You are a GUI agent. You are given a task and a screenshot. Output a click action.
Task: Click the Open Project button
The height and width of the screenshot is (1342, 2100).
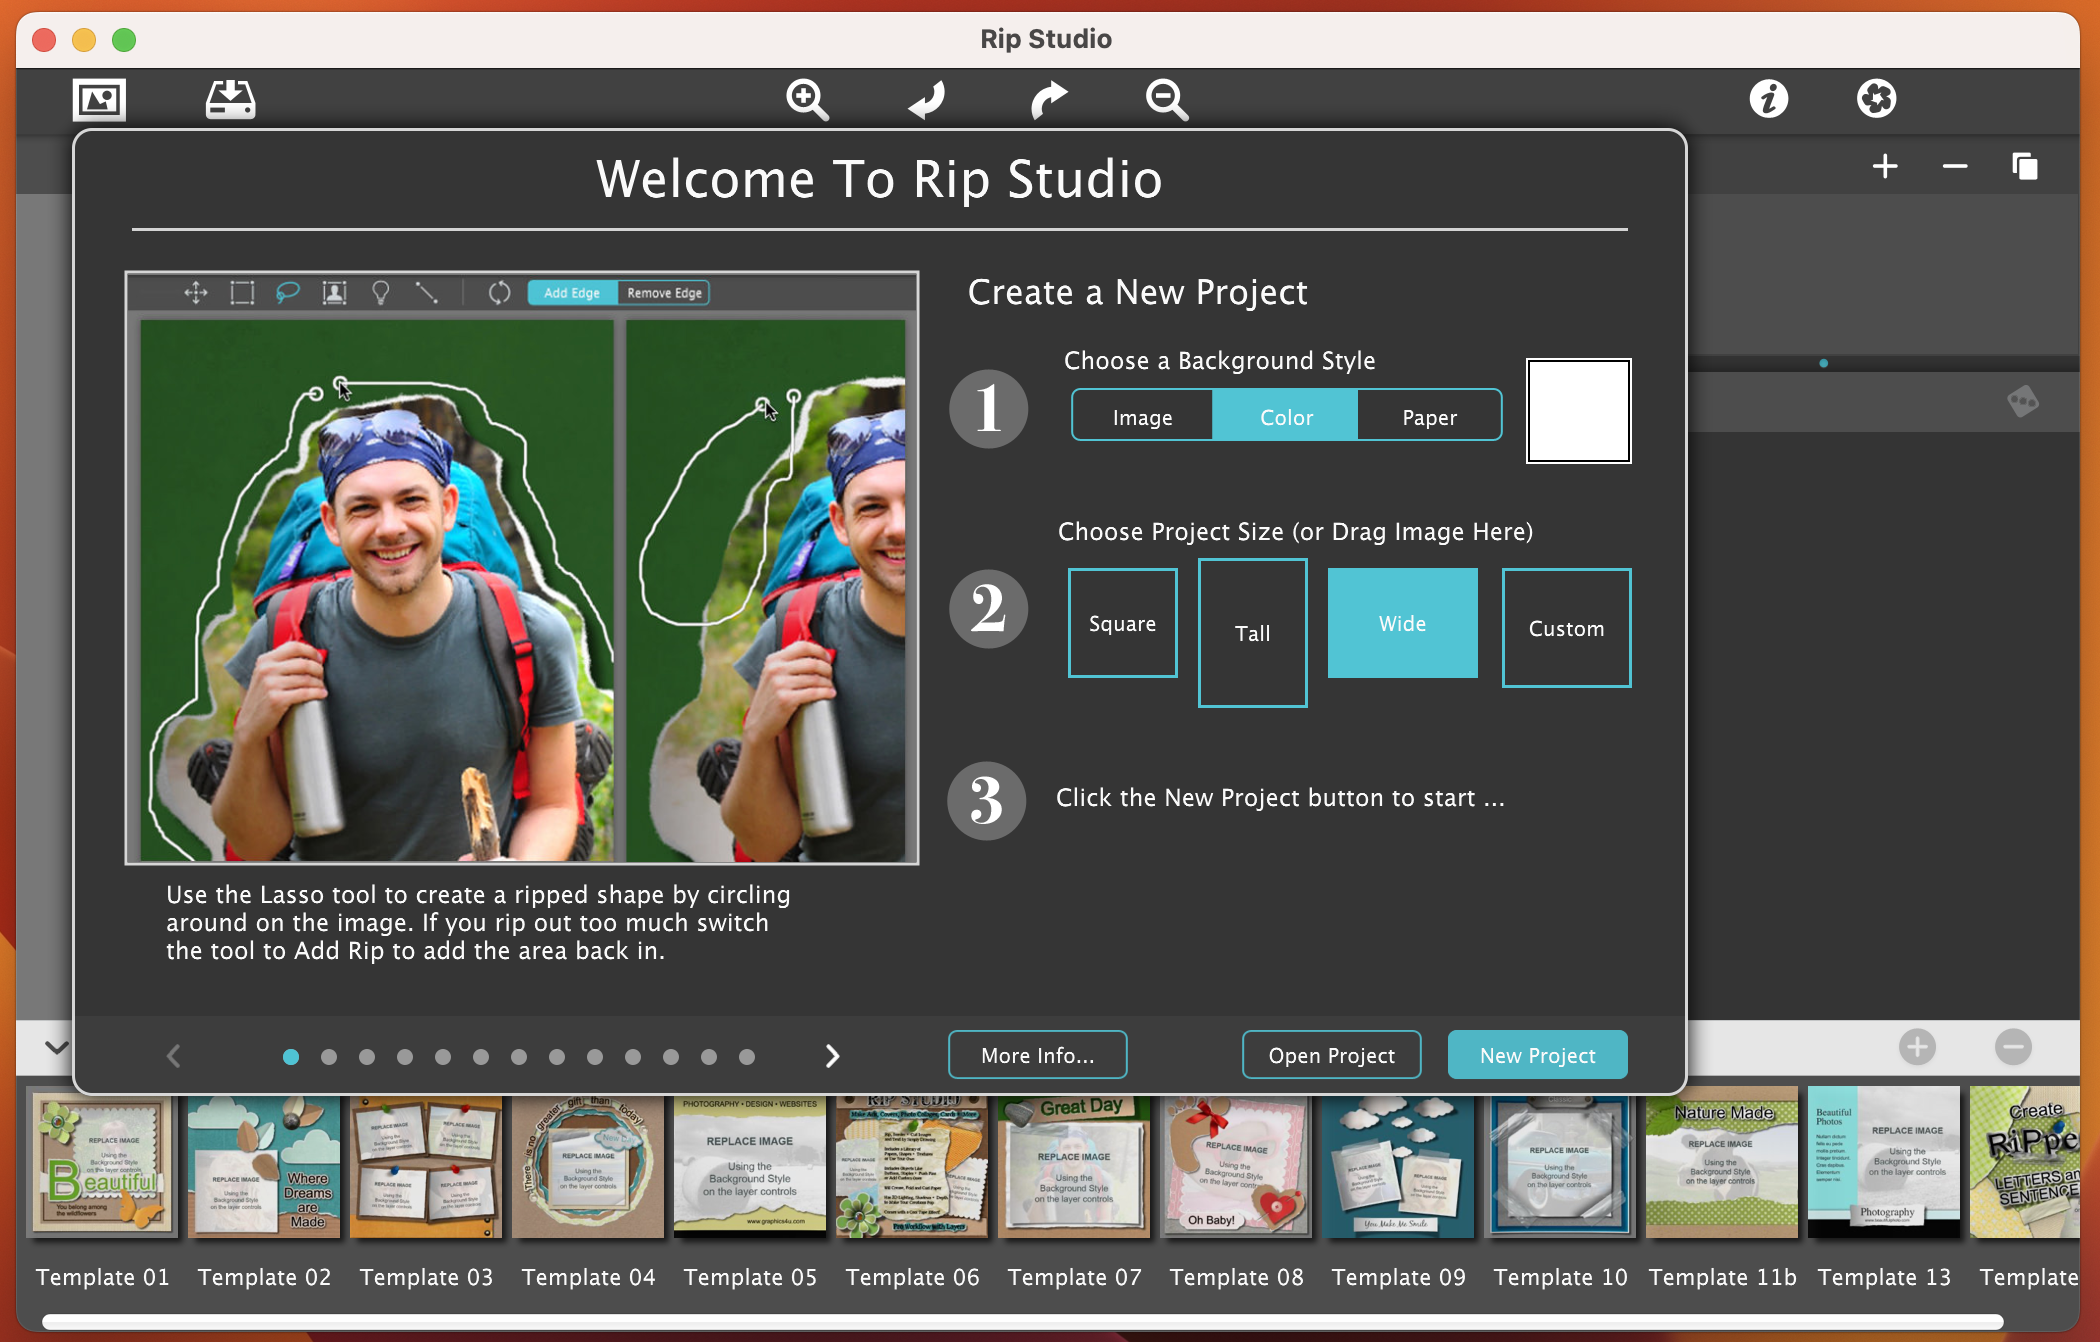[x=1331, y=1055]
